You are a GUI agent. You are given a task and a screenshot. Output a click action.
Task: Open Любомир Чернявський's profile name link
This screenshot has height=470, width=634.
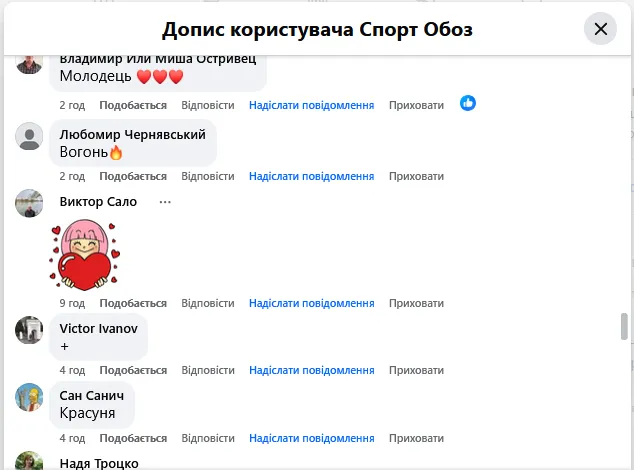132,134
